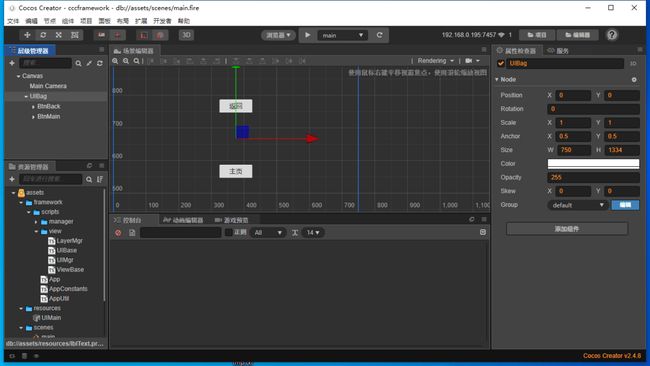Click the Rotation value field
Image resolution: width=650 pixels, height=366 pixels.
(x=593, y=109)
